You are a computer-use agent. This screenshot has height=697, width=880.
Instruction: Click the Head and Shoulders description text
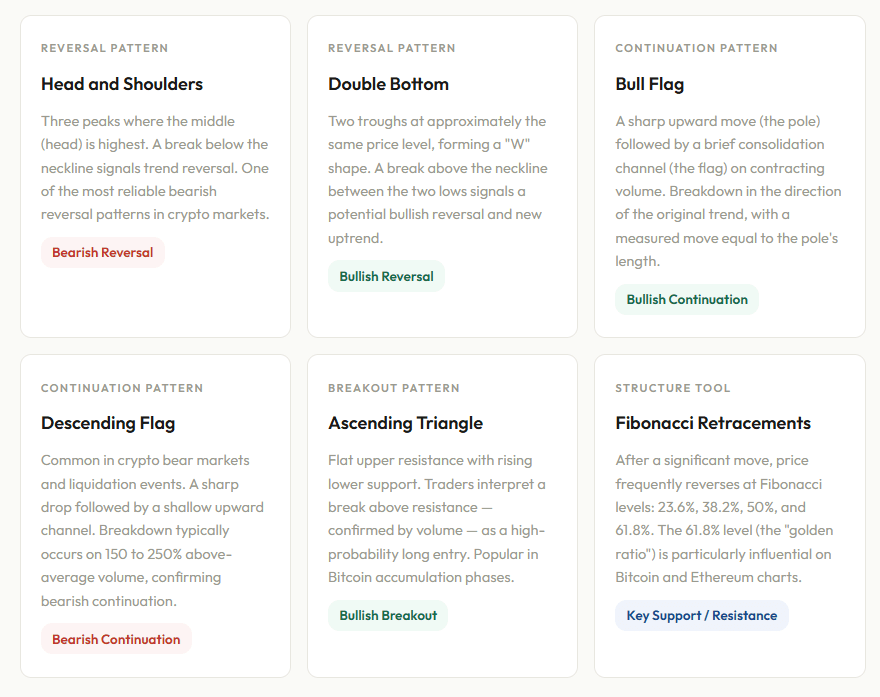click(x=155, y=168)
